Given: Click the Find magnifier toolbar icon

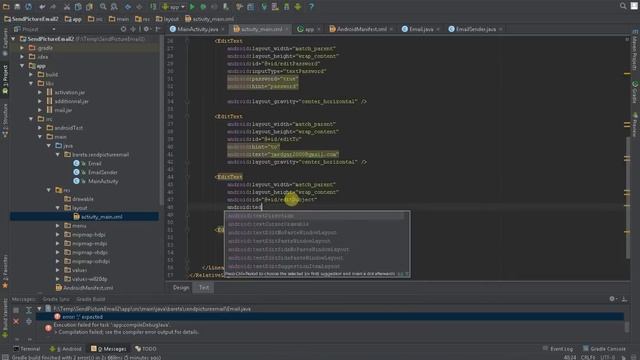Looking at the screenshot, I should tap(103, 7).
